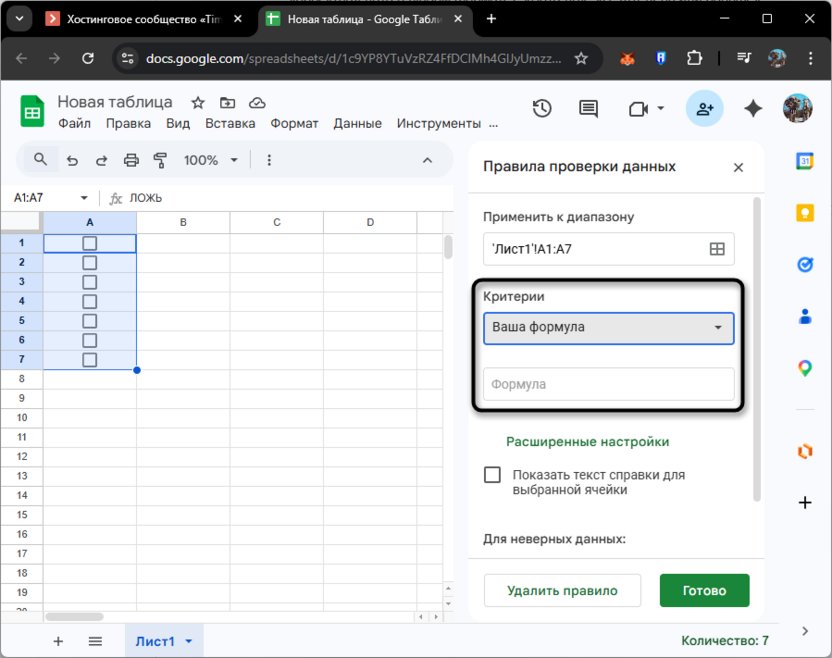Image resolution: width=832 pixels, height=658 pixels.
Task: Select the Paint format tool
Action: 160,159
